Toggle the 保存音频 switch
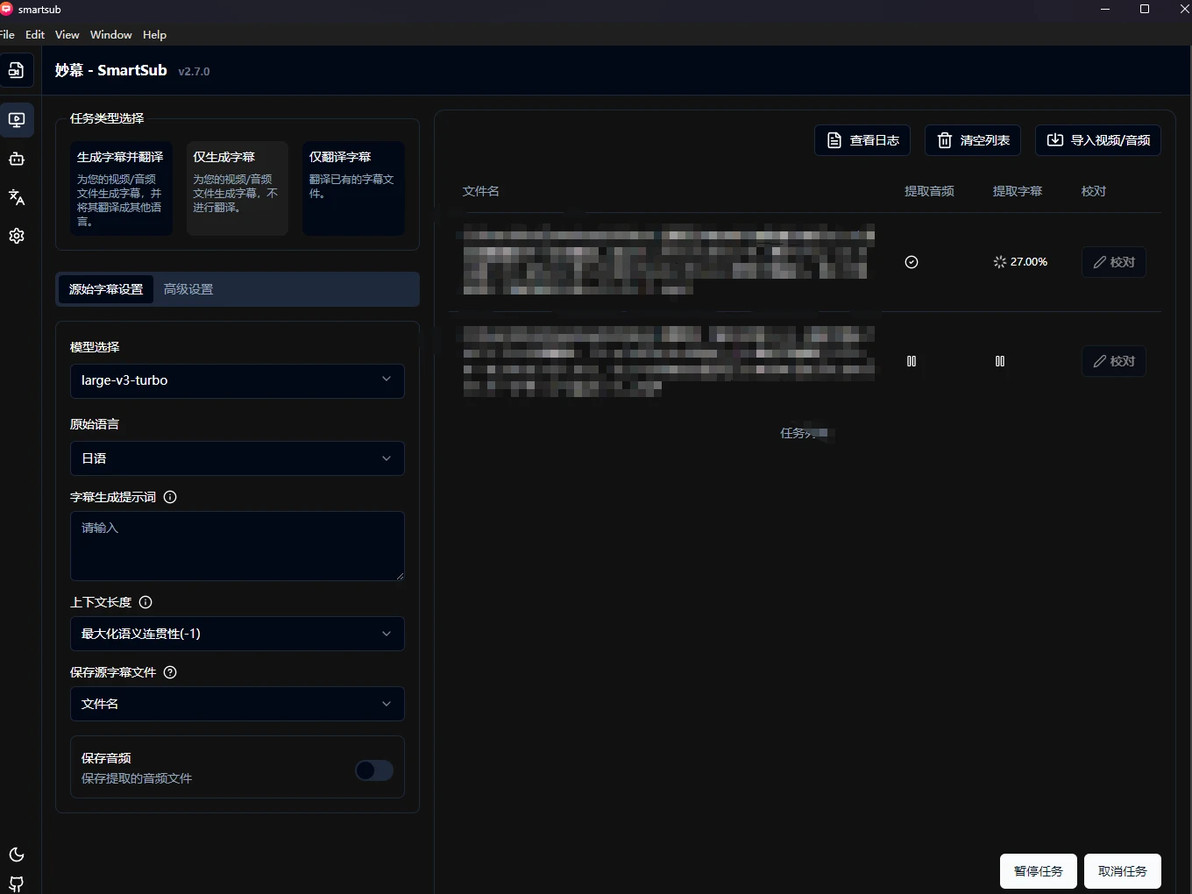 click(x=374, y=770)
